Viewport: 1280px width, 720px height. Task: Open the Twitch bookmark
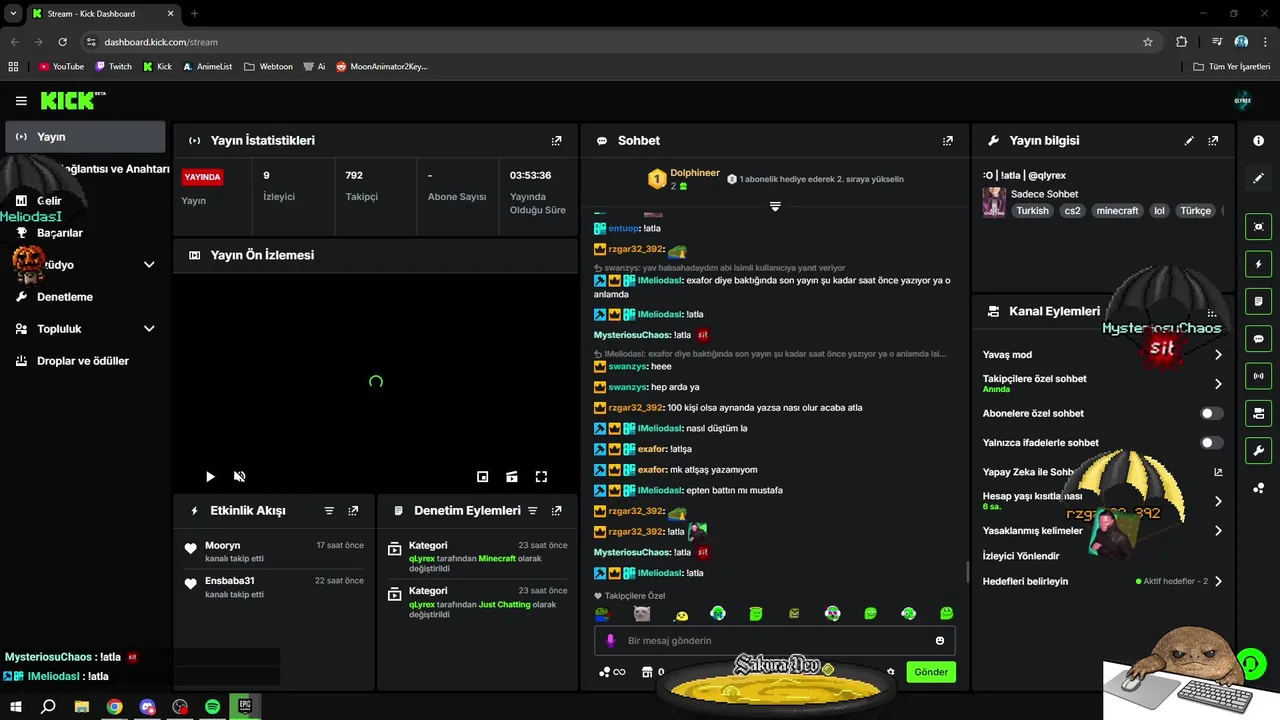[x=113, y=67]
